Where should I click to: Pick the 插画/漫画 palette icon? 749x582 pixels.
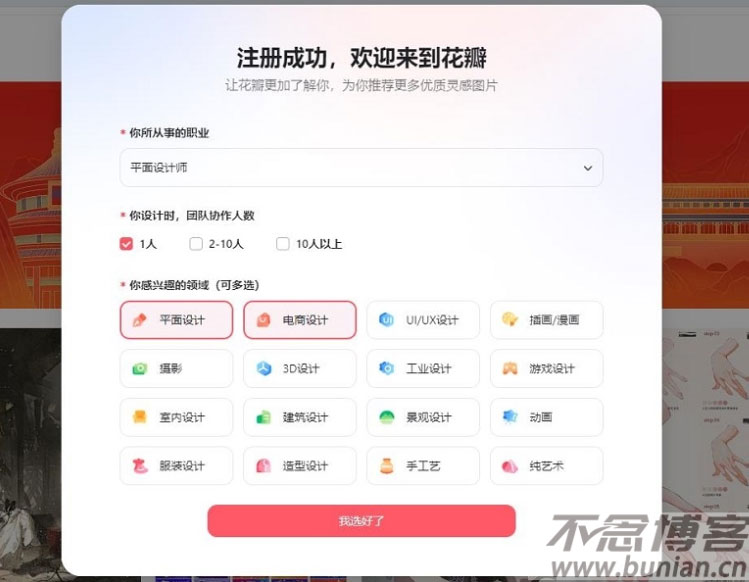click(x=510, y=320)
